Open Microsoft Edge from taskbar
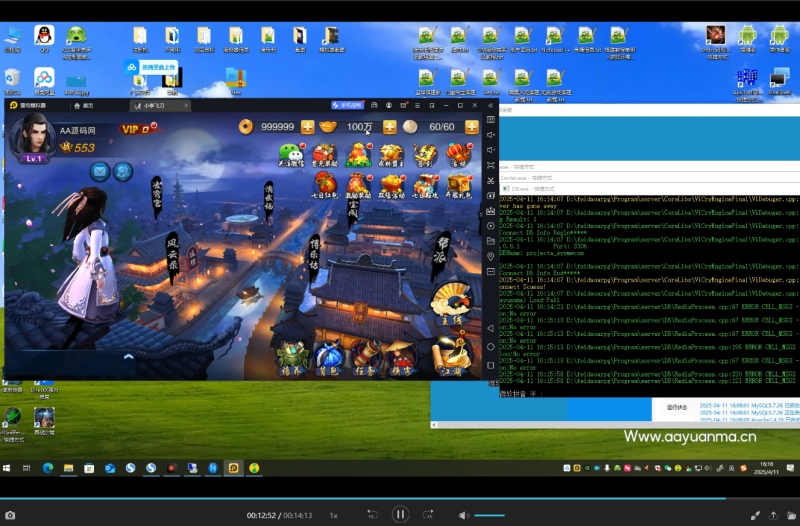This screenshot has width=800, height=526. (48, 468)
